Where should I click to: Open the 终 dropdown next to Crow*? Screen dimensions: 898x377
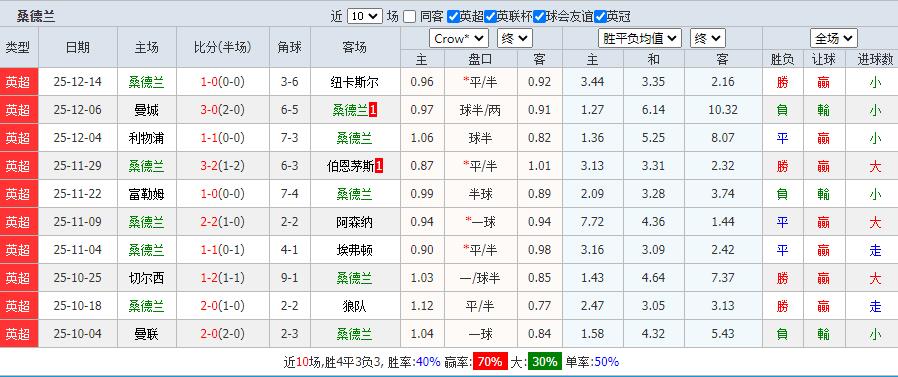(x=515, y=38)
